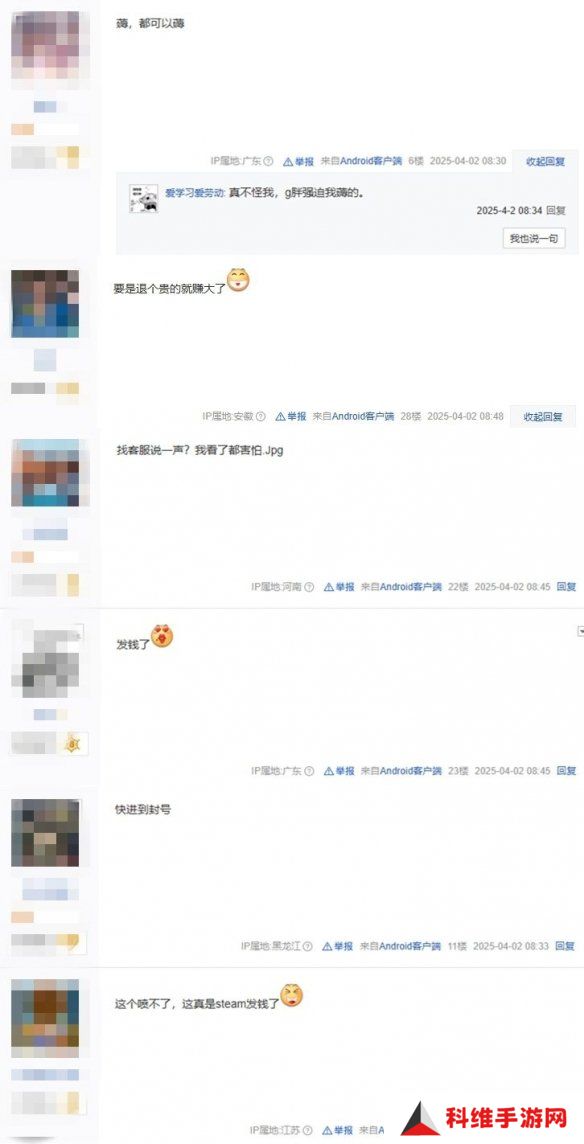Click 回复 on the 22楼 post
This screenshot has width=584, height=1144.
click(566, 587)
